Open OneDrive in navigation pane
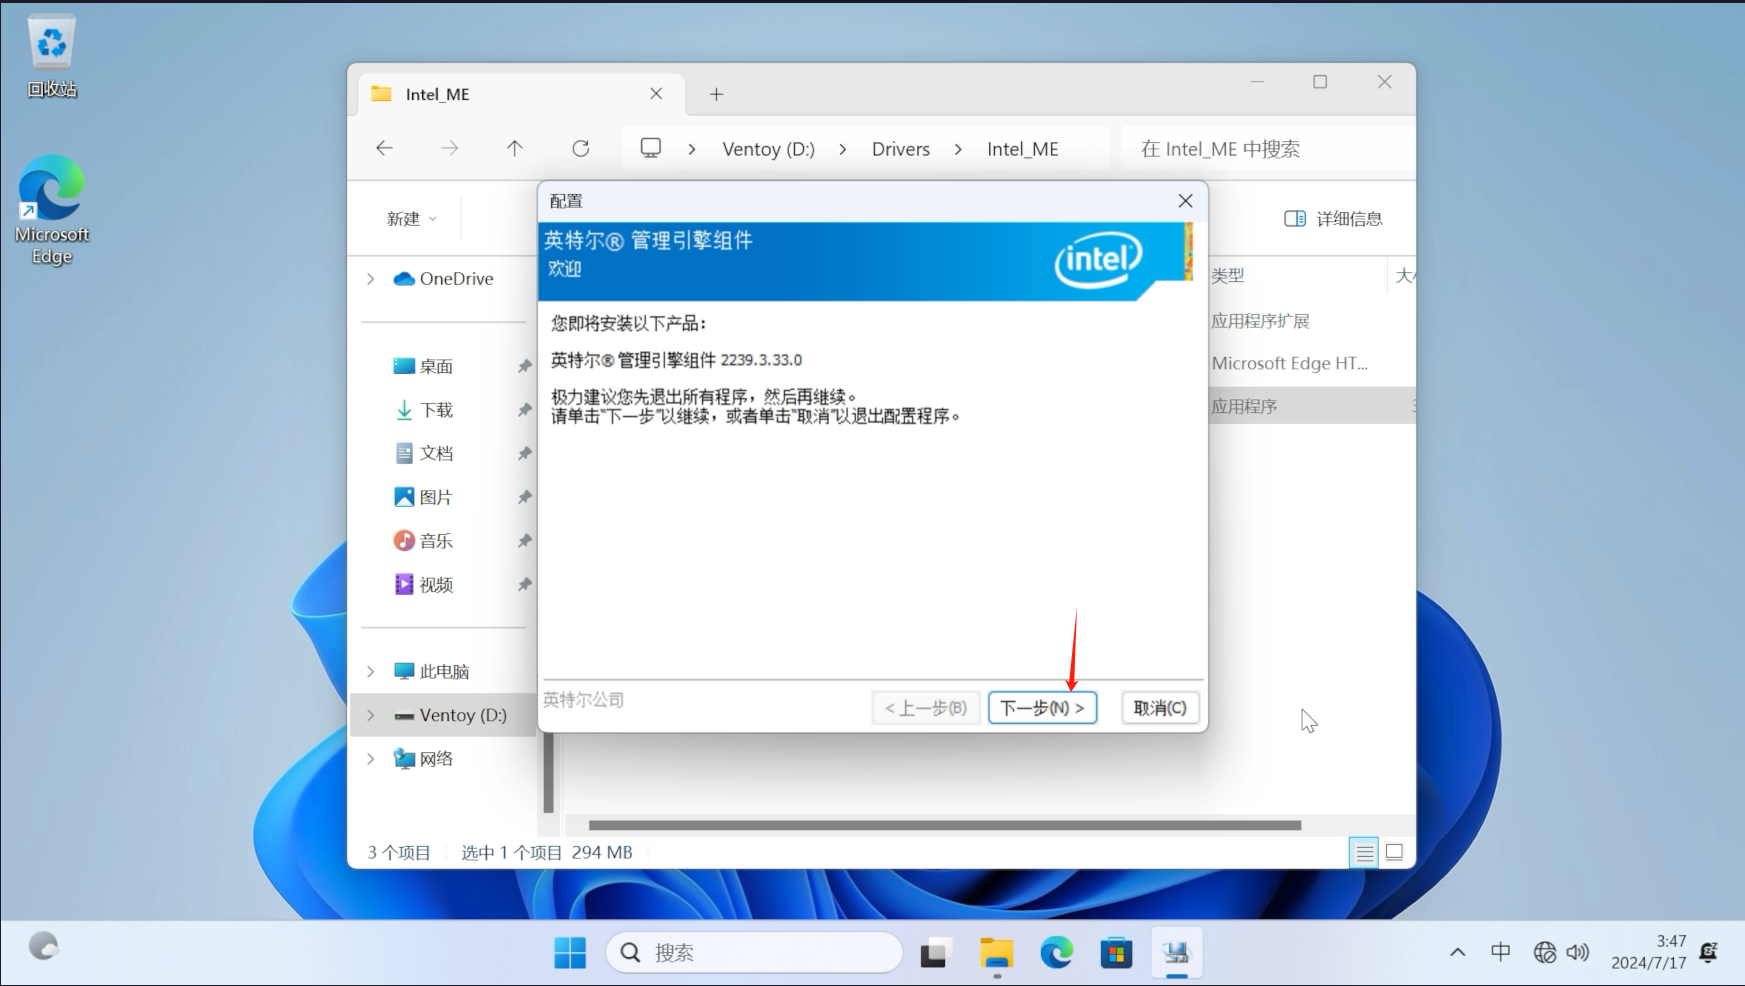 pyautogui.click(x=444, y=279)
